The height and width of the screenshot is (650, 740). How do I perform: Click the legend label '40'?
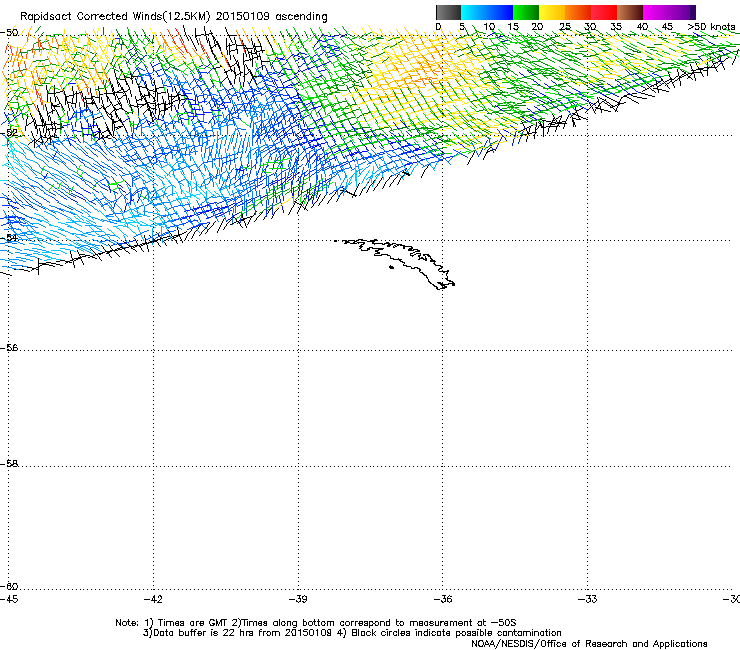642,27
